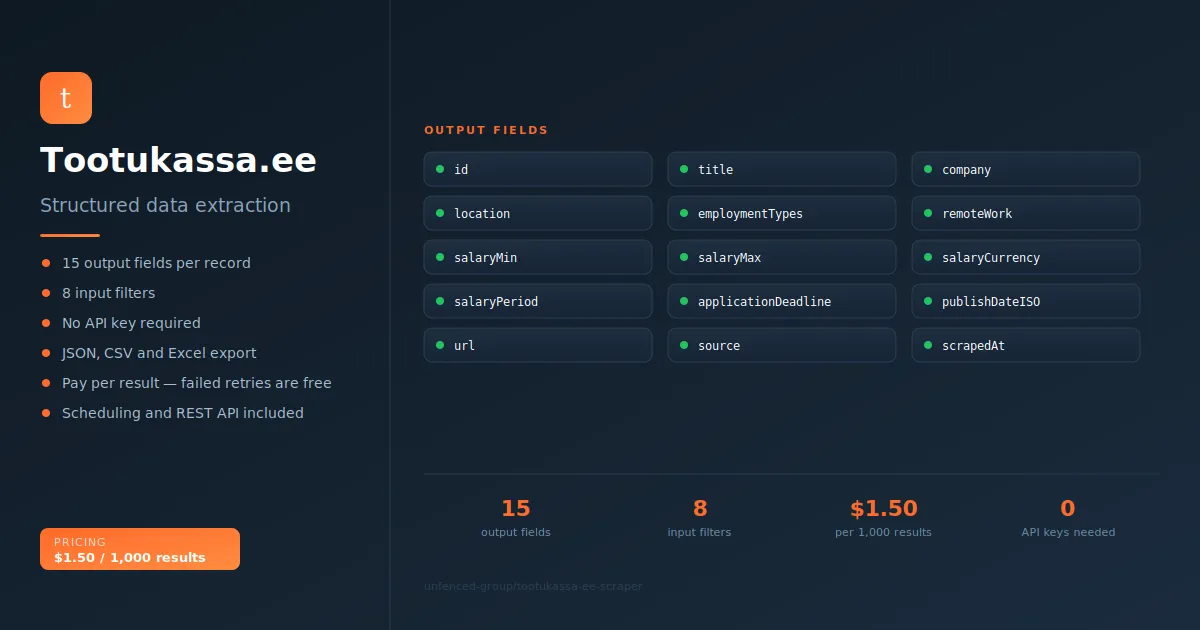Select the 'id' output field chip
The image size is (1200, 630).
click(x=538, y=170)
